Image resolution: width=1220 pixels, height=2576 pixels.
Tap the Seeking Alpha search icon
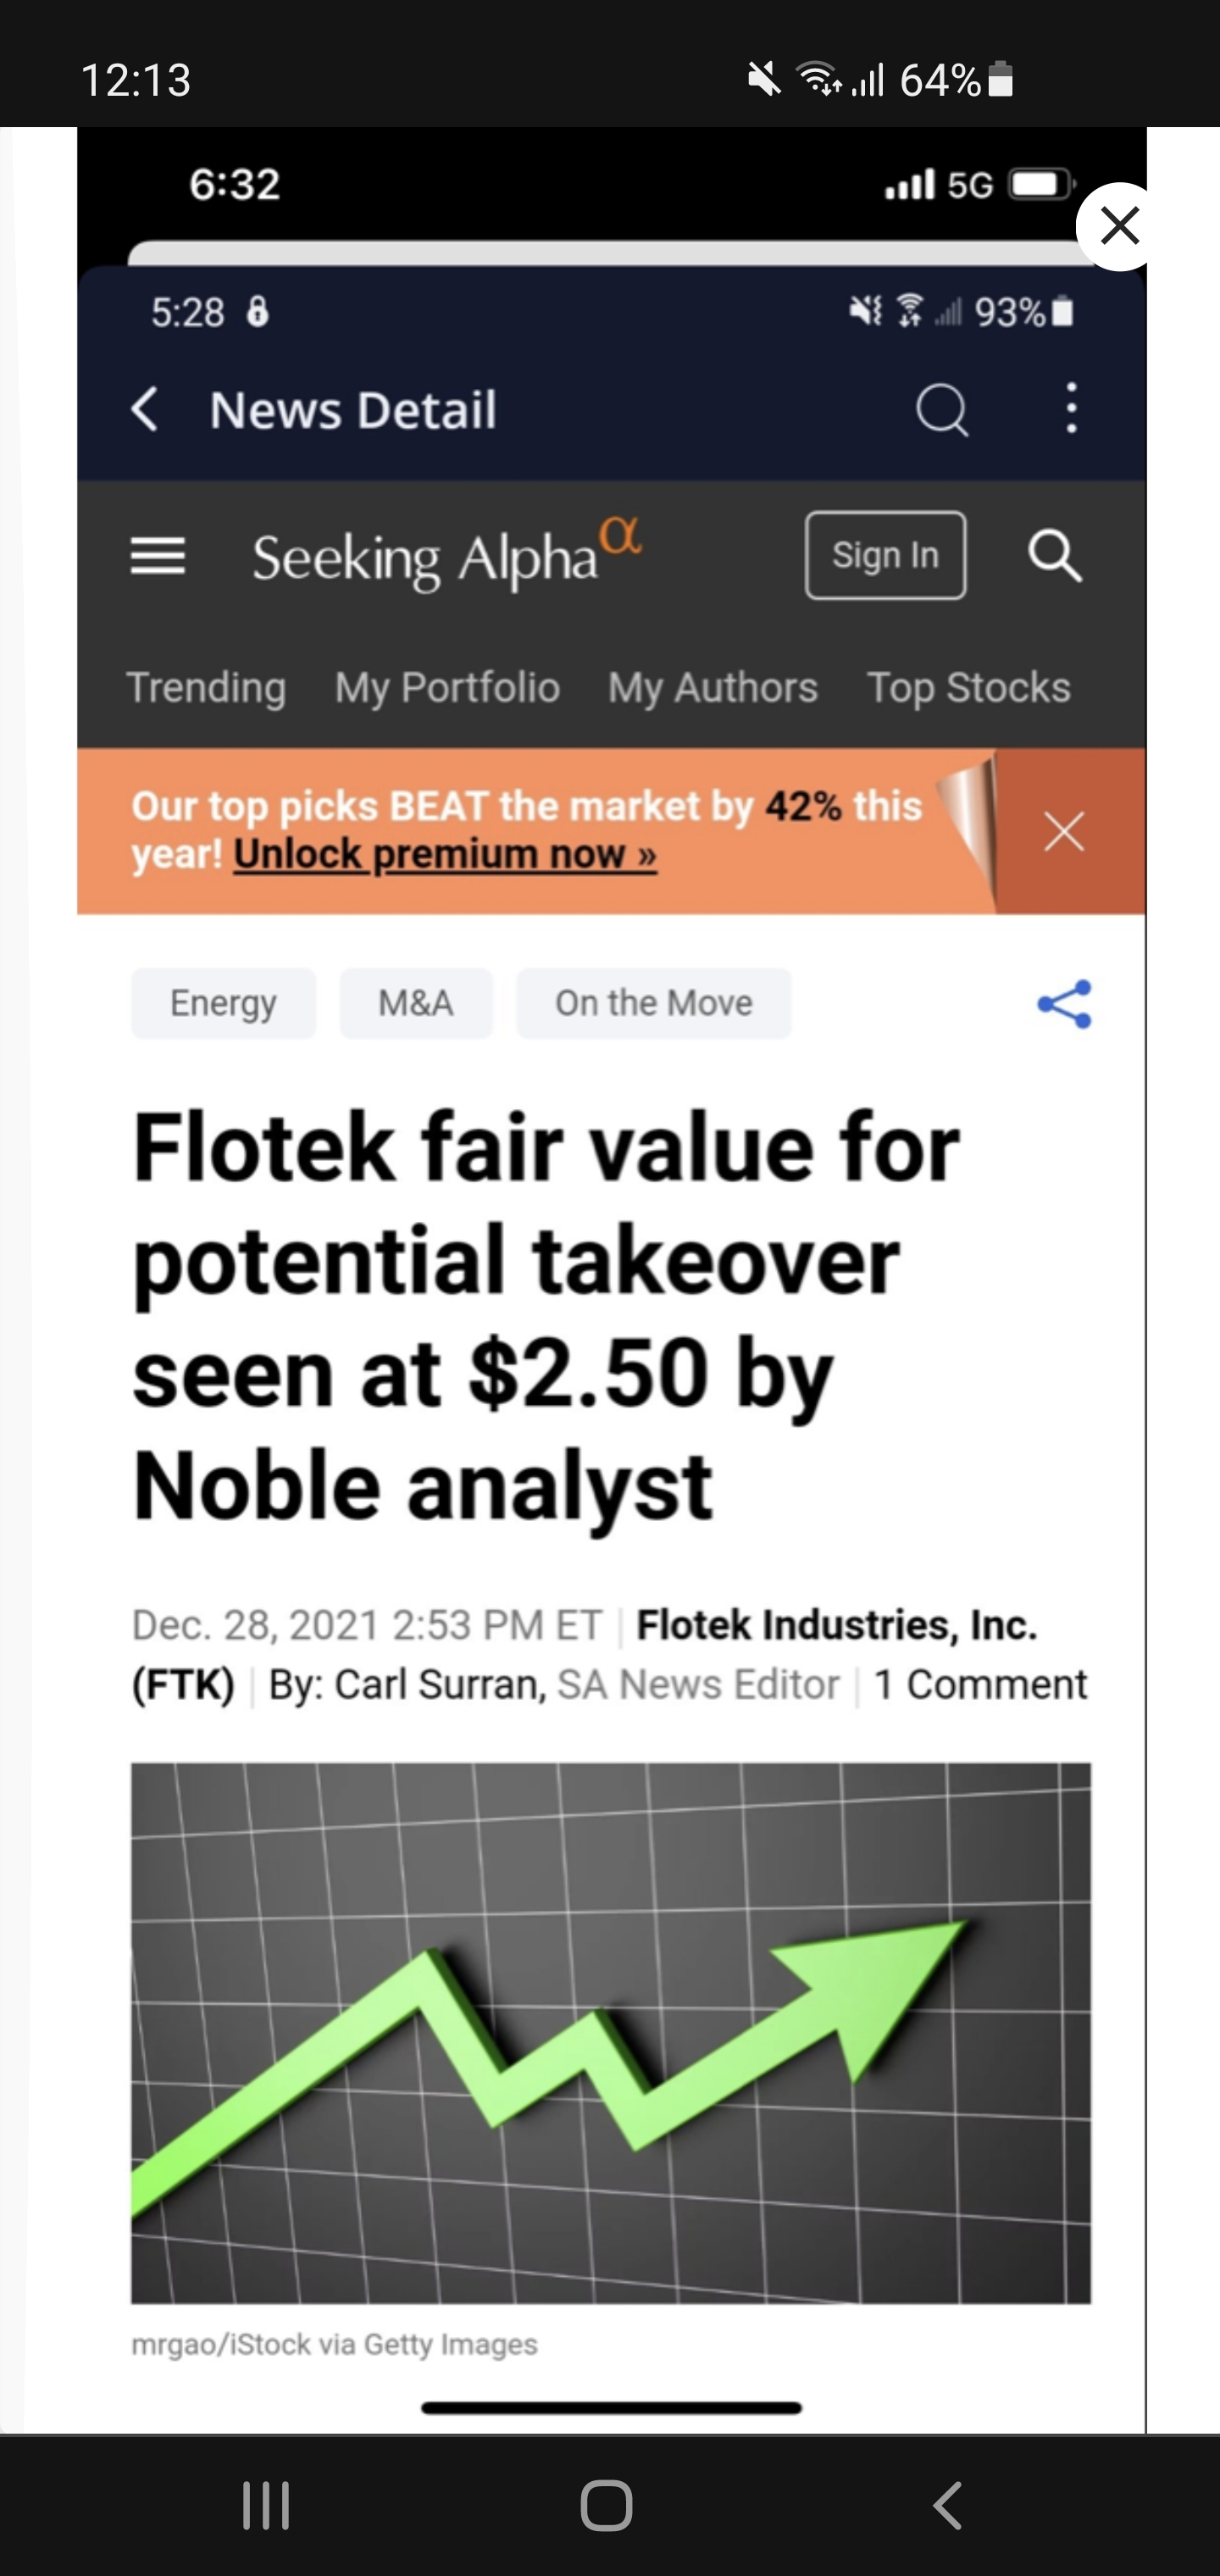1055,556
